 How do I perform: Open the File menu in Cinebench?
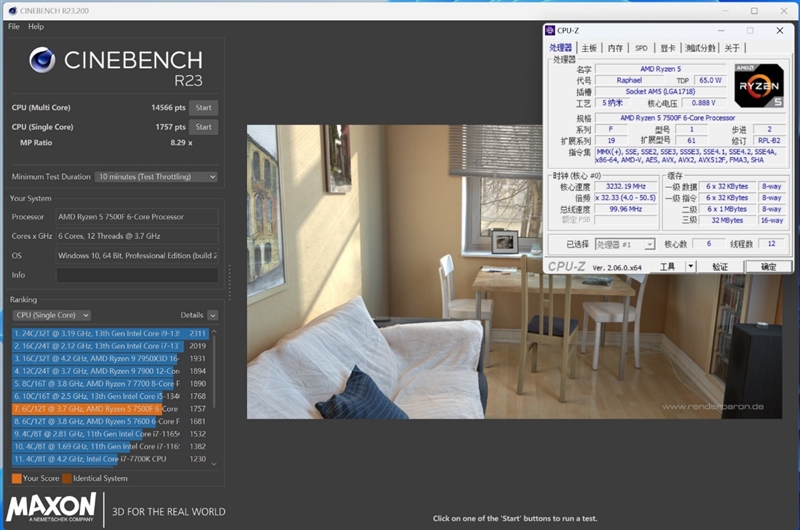click(x=14, y=27)
